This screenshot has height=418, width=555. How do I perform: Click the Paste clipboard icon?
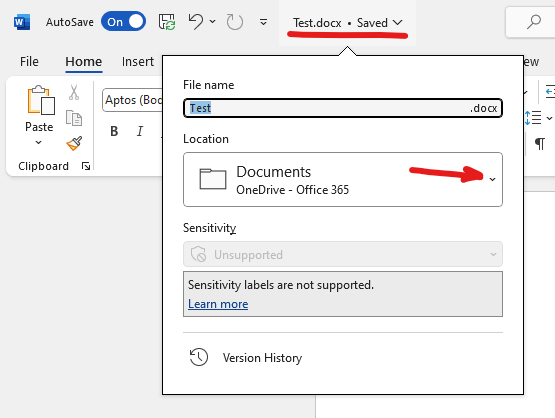[41, 100]
